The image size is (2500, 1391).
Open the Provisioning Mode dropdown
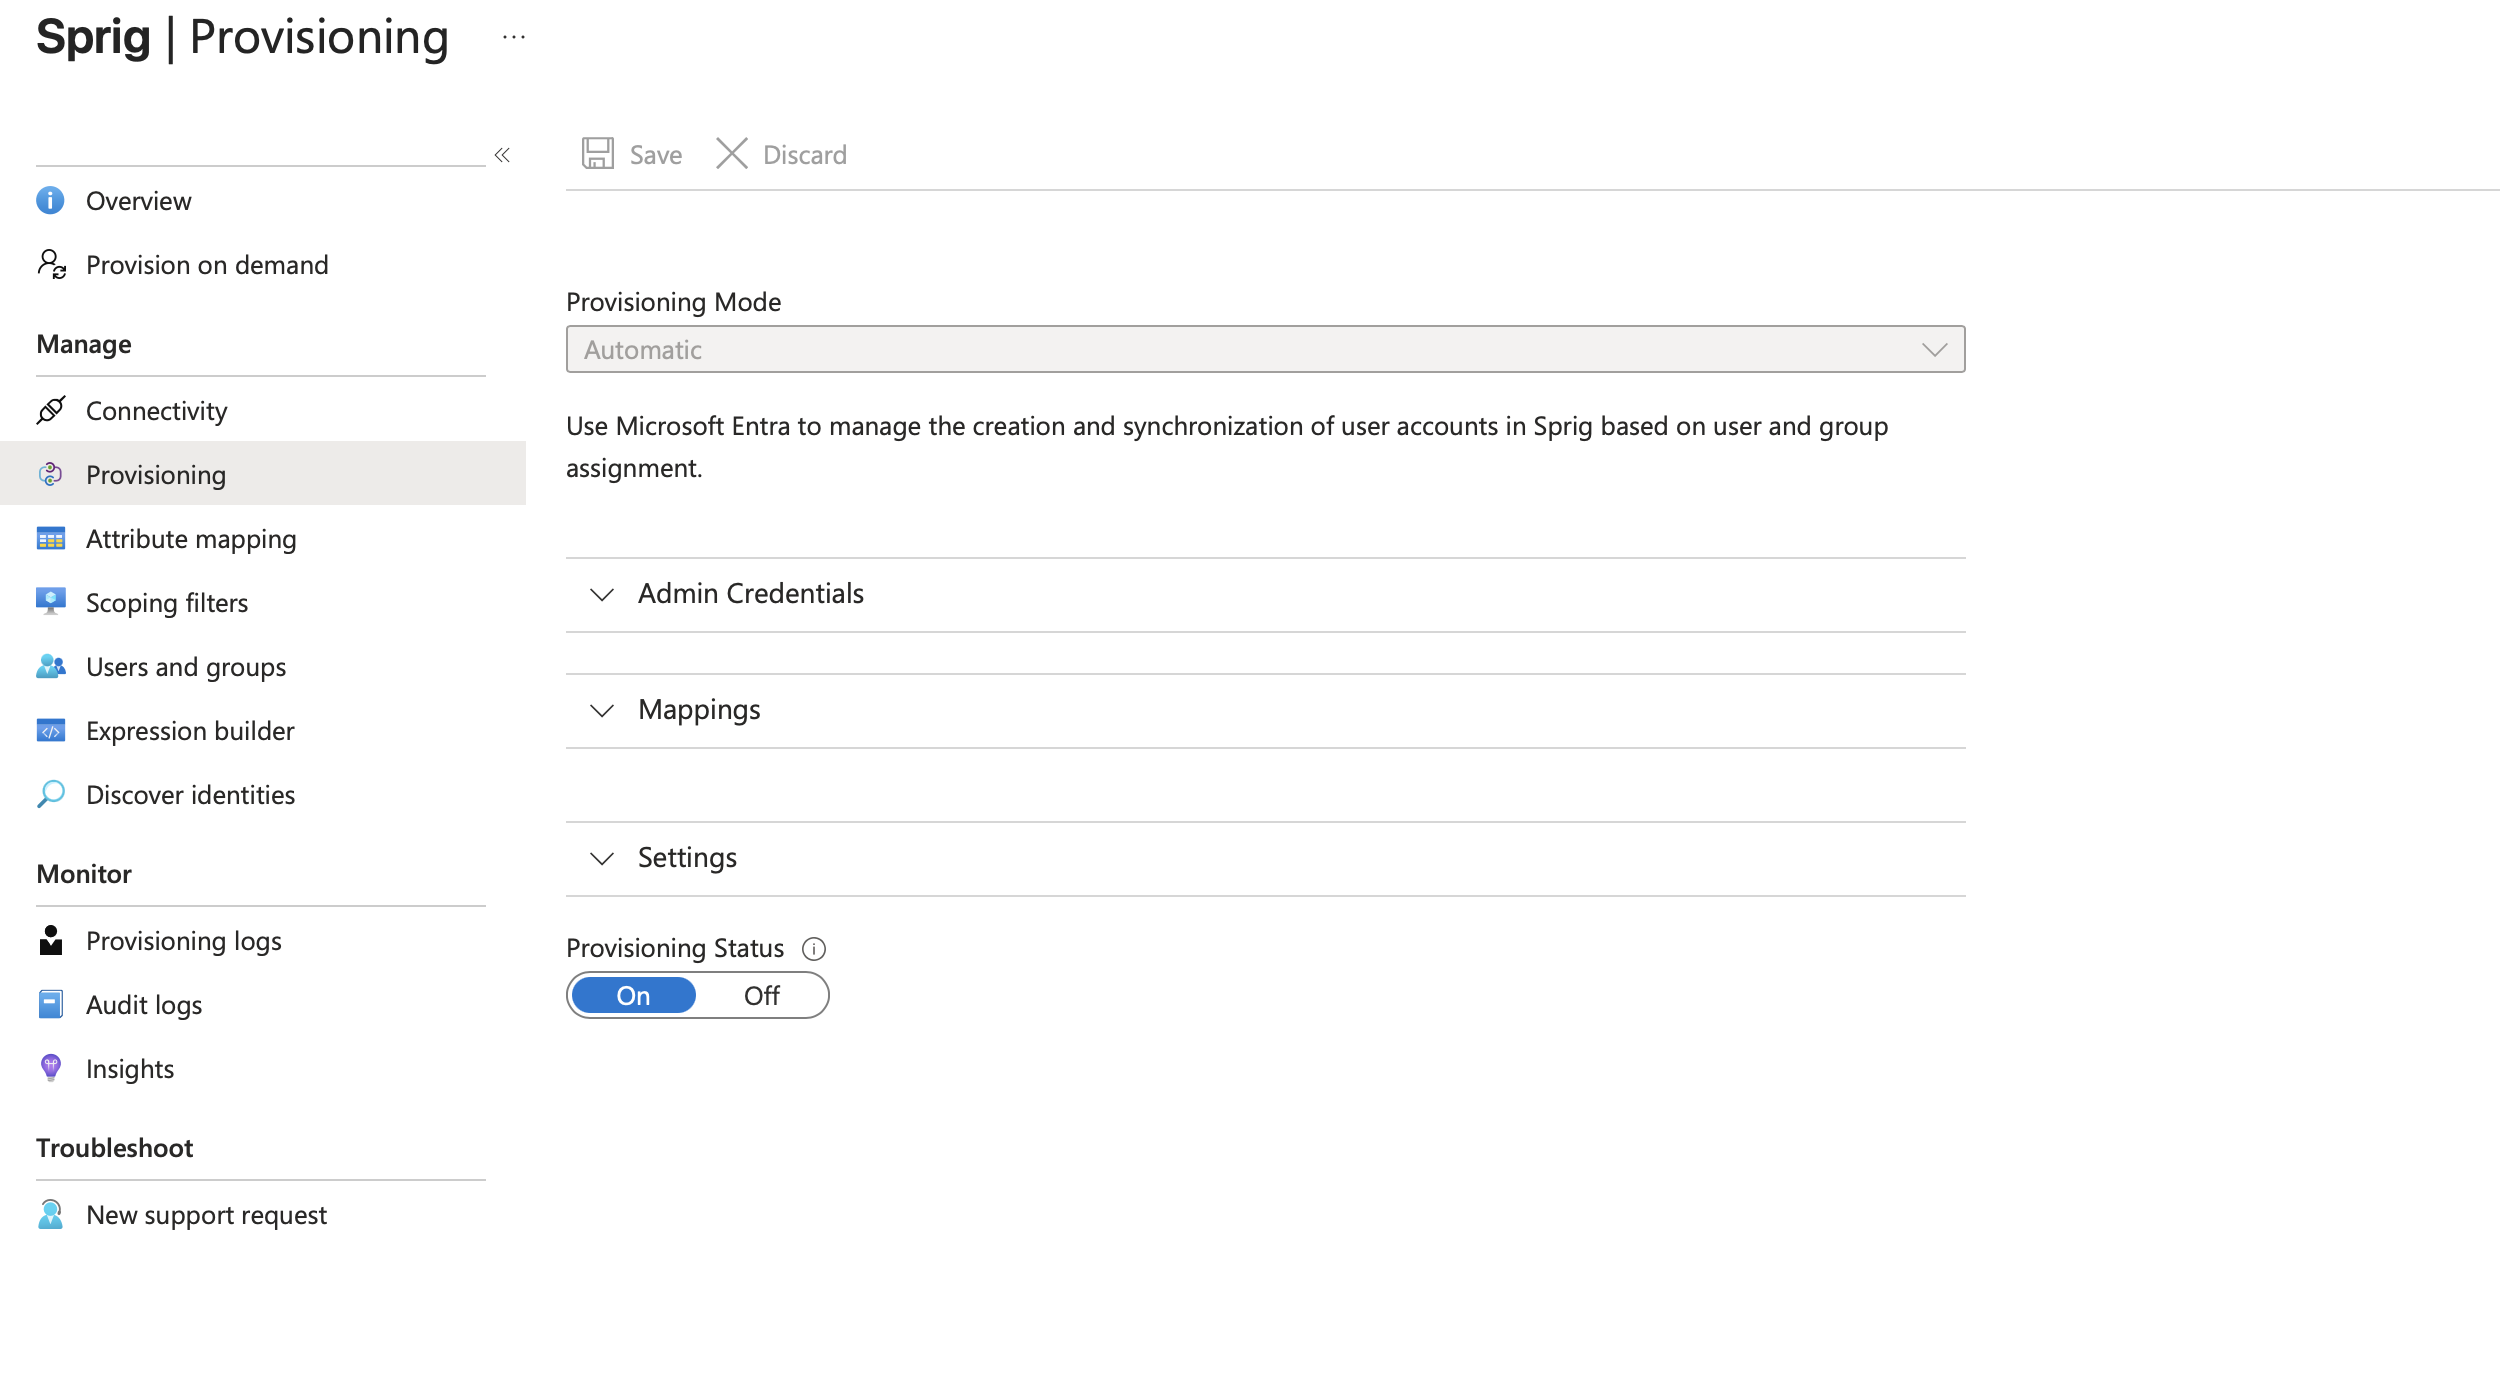[1265, 349]
